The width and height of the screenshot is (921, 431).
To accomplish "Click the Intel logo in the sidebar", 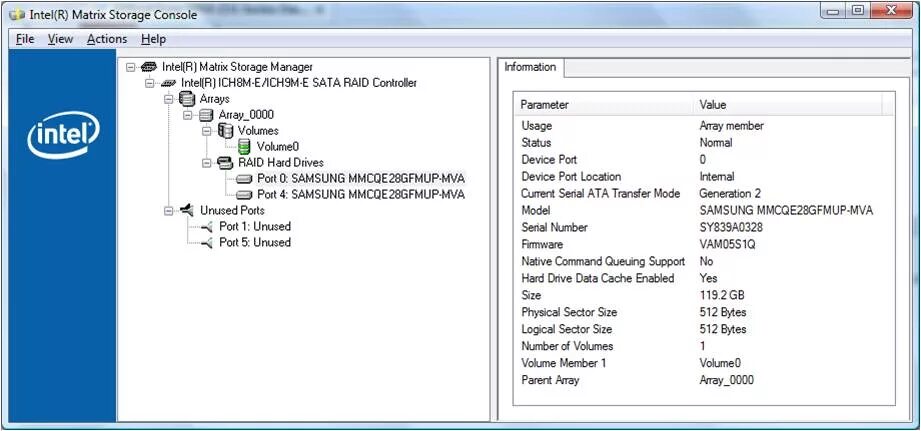I will coord(63,134).
